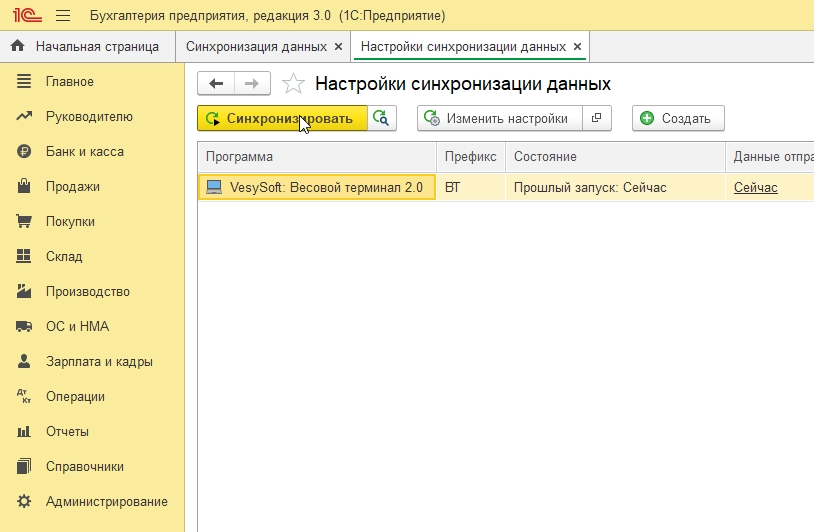Click the Изменить настройки button
814x532 pixels.
coord(498,118)
